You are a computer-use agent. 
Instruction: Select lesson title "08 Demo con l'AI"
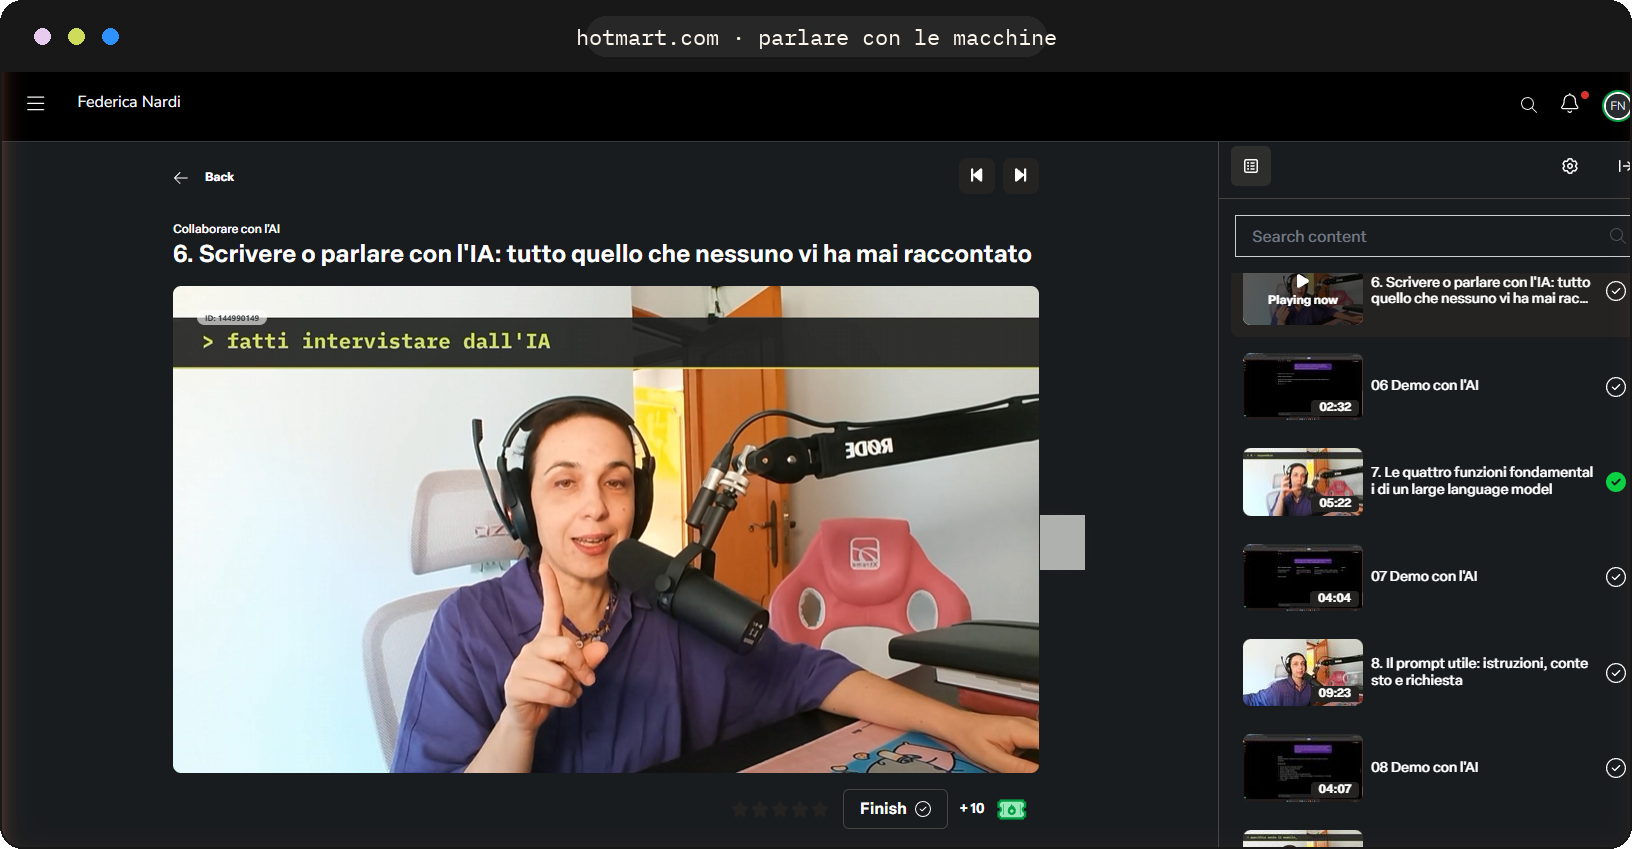pyautogui.click(x=1424, y=768)
